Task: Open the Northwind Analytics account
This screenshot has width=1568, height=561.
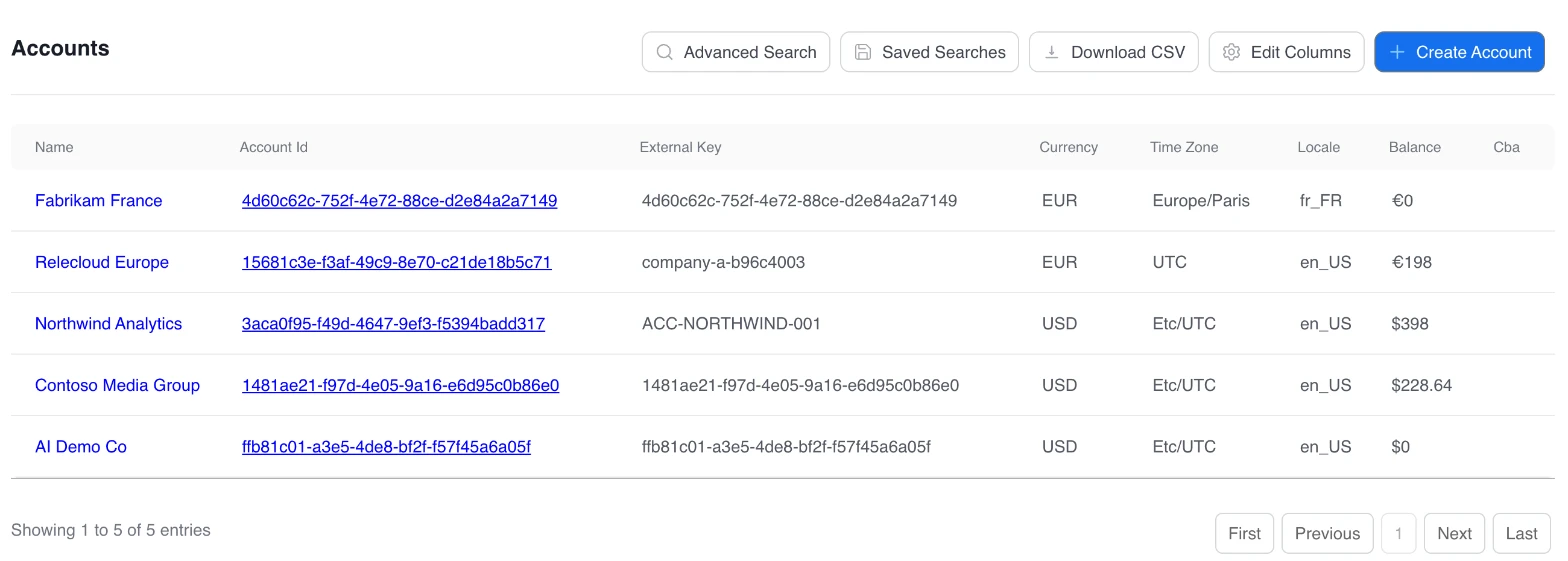Action: [x=108, y=324]
